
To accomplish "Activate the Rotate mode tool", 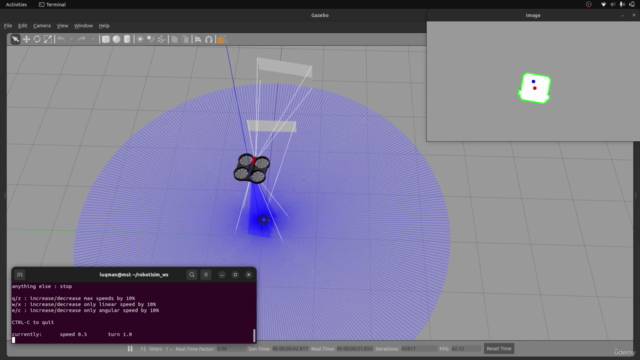I will (37, 39).
